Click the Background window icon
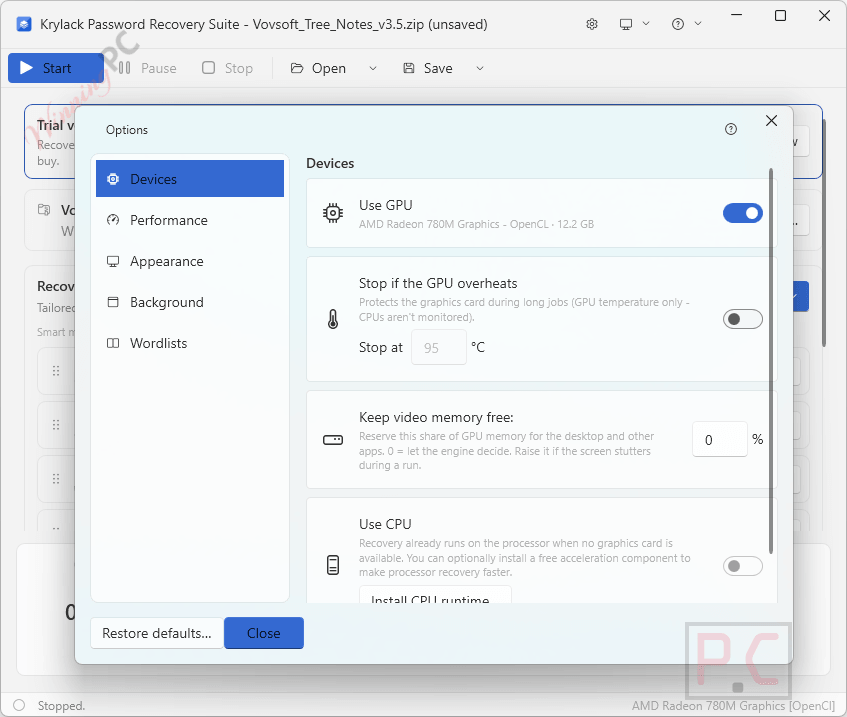Screen dimensions: 847x717 (x=113, y=302)
